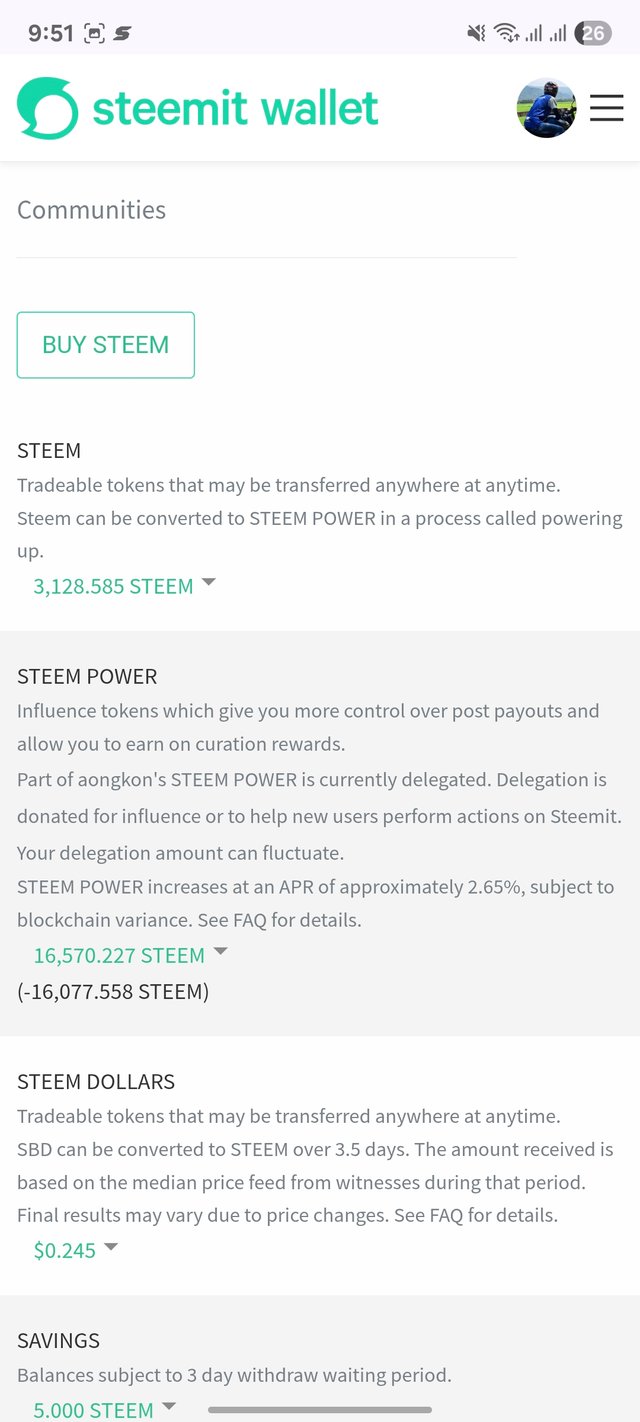The height and width of the screenshot is (1422, 640).
Task: Open the Communities tab
Action: pyautogui.click(x=91, y=210)
